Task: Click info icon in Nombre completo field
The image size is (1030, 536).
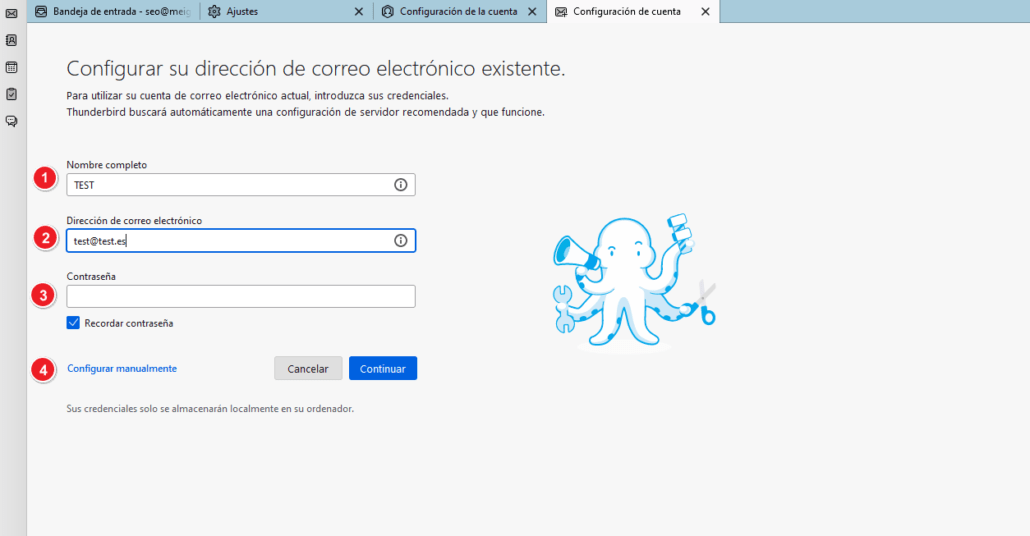Action: click(x=401, y=185)
